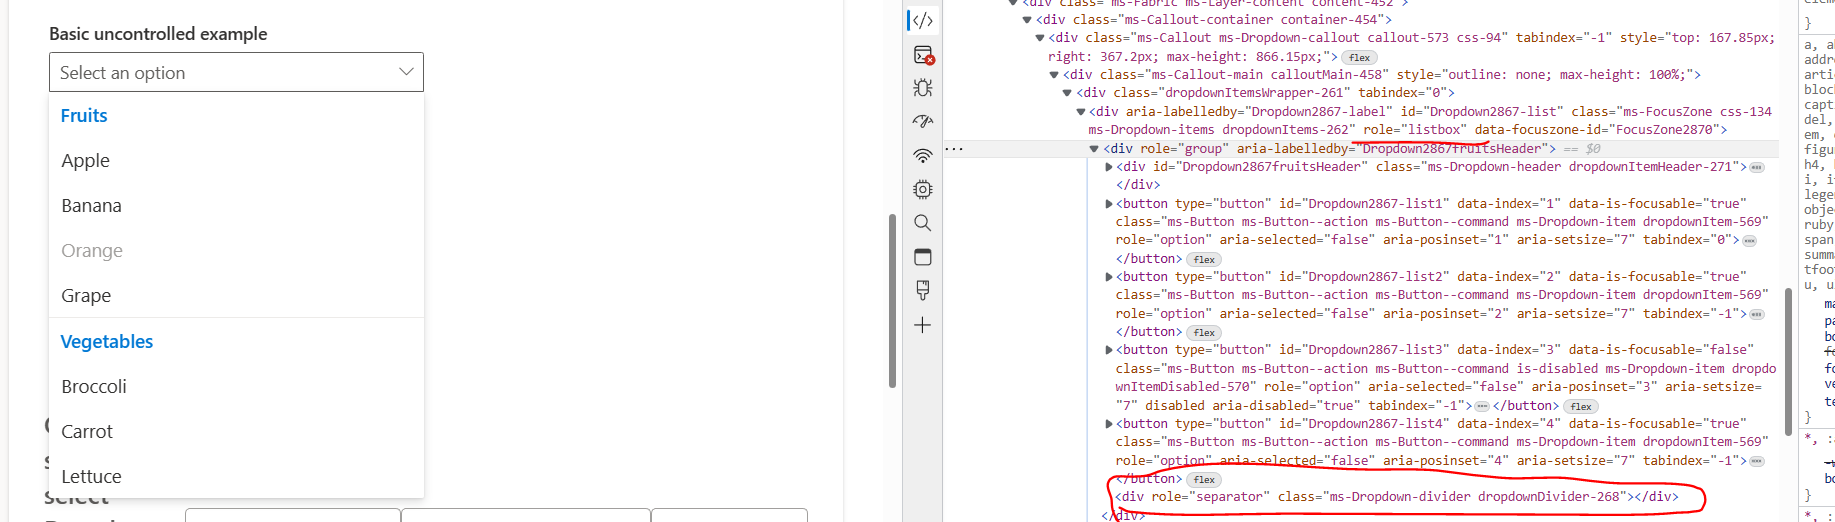Click the 'Select an option' placeholder field
The width and height of the screenshot is (1835, 522).
click(x=236, y=72)
